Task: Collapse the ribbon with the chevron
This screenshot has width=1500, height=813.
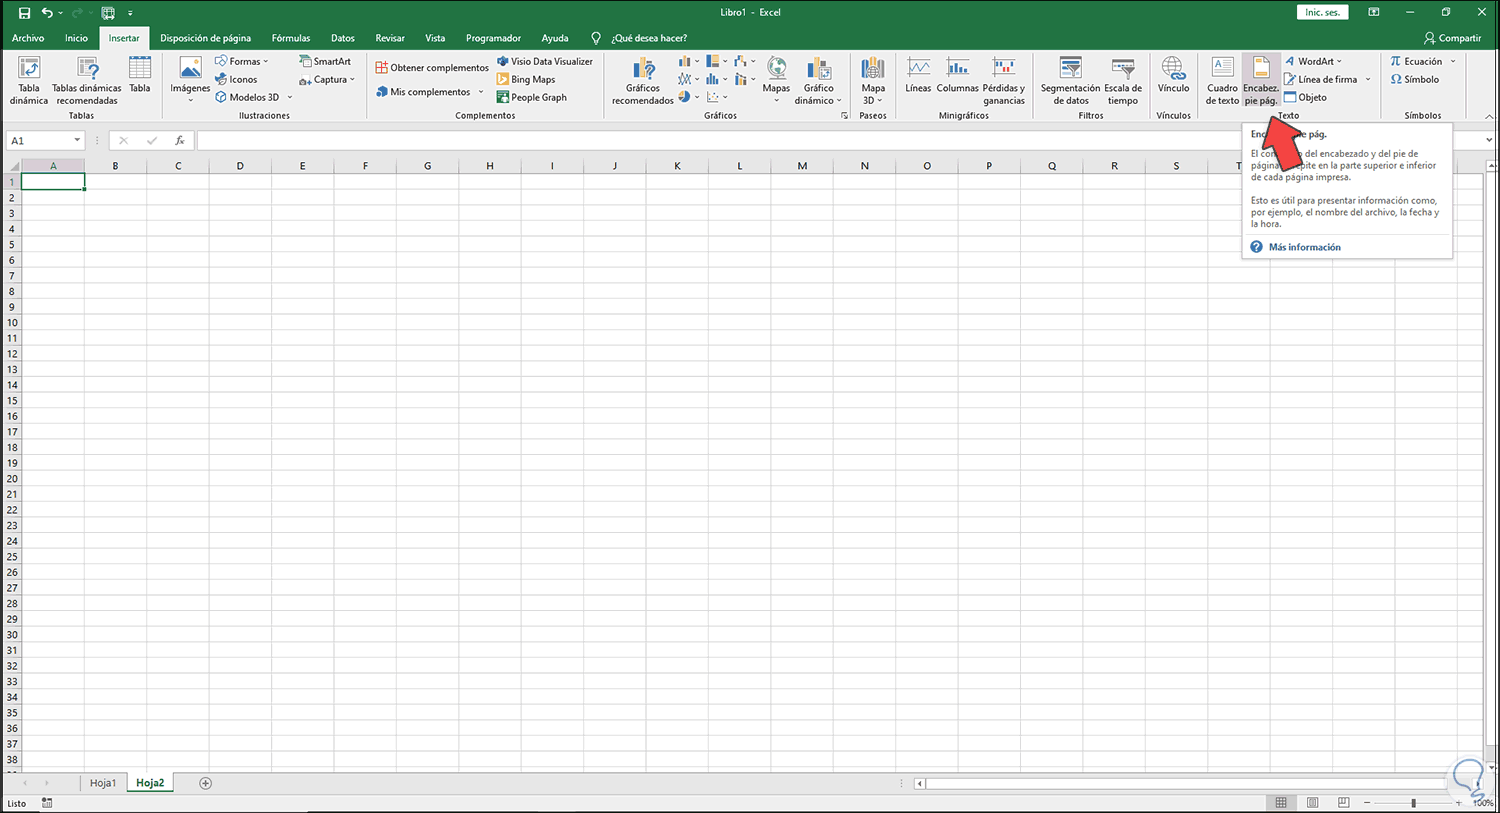Action: 1488,116
